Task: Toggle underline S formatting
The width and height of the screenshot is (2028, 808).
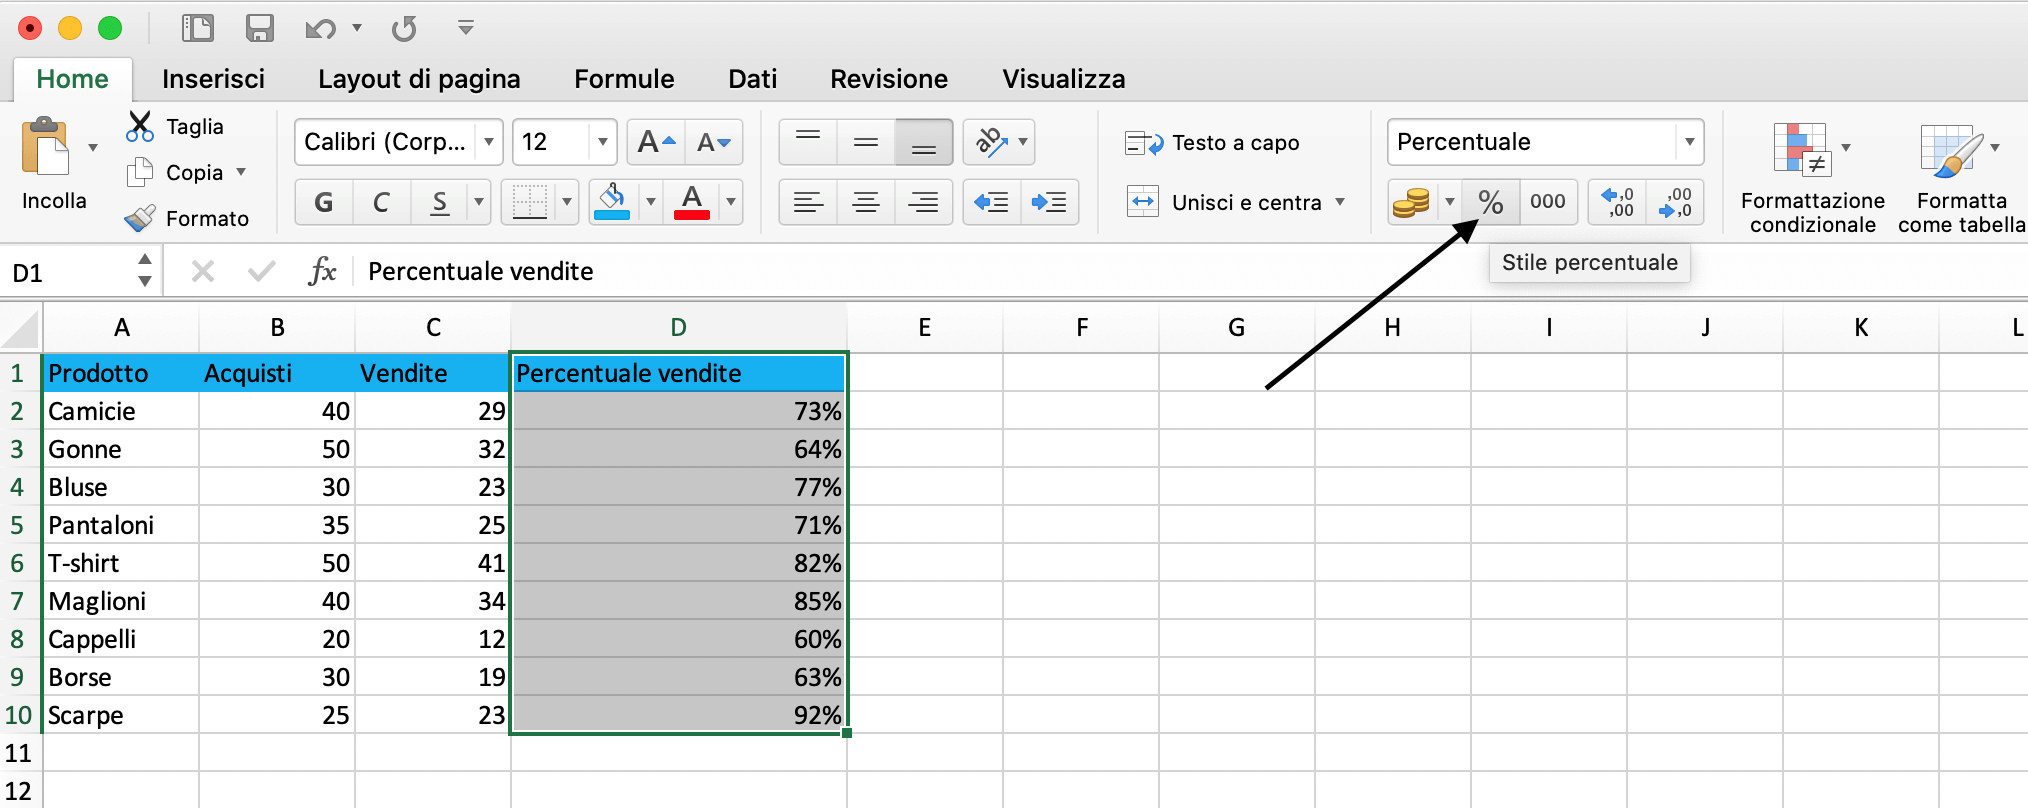Action: pos(439,202)
